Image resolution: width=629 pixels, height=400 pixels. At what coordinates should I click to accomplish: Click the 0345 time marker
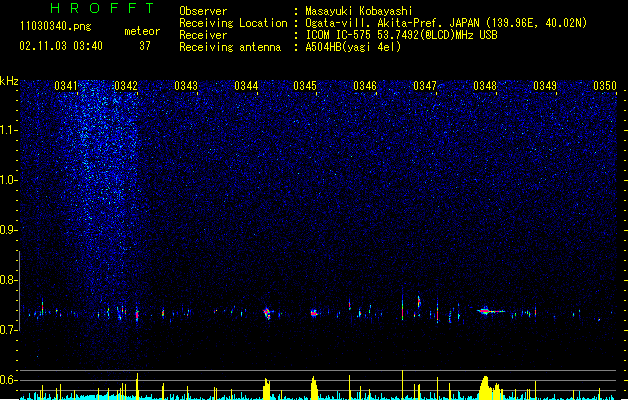pos(305,86)
